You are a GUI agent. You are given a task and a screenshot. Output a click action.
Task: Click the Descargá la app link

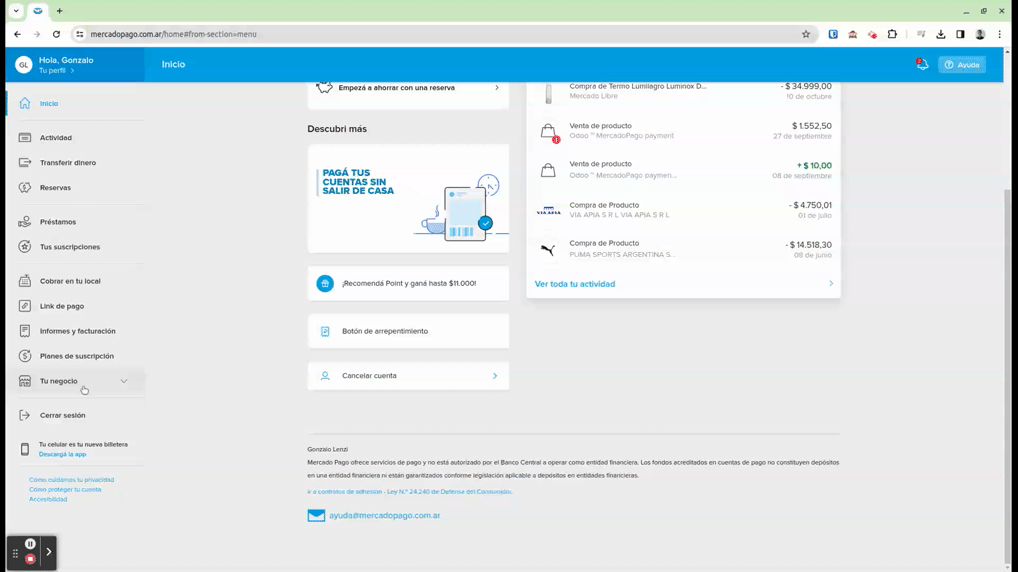(x=62, y=454)
